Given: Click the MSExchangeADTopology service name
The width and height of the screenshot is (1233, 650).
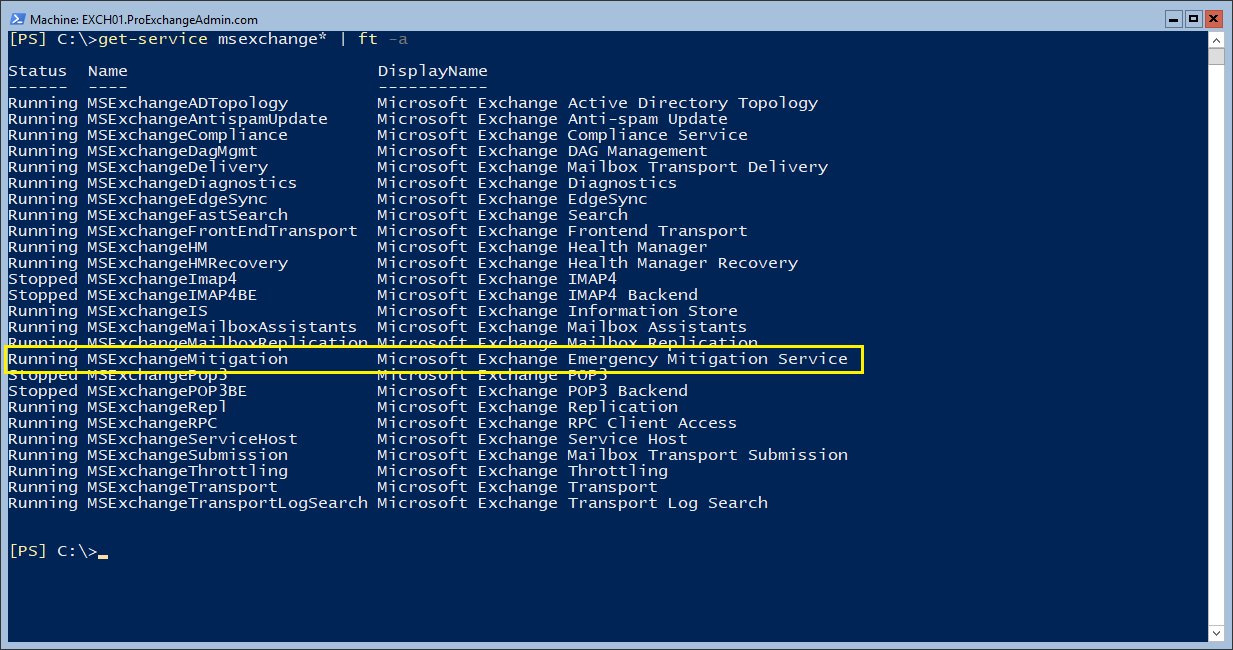Looking at the screenshot, I should click(x=187, y=103).
